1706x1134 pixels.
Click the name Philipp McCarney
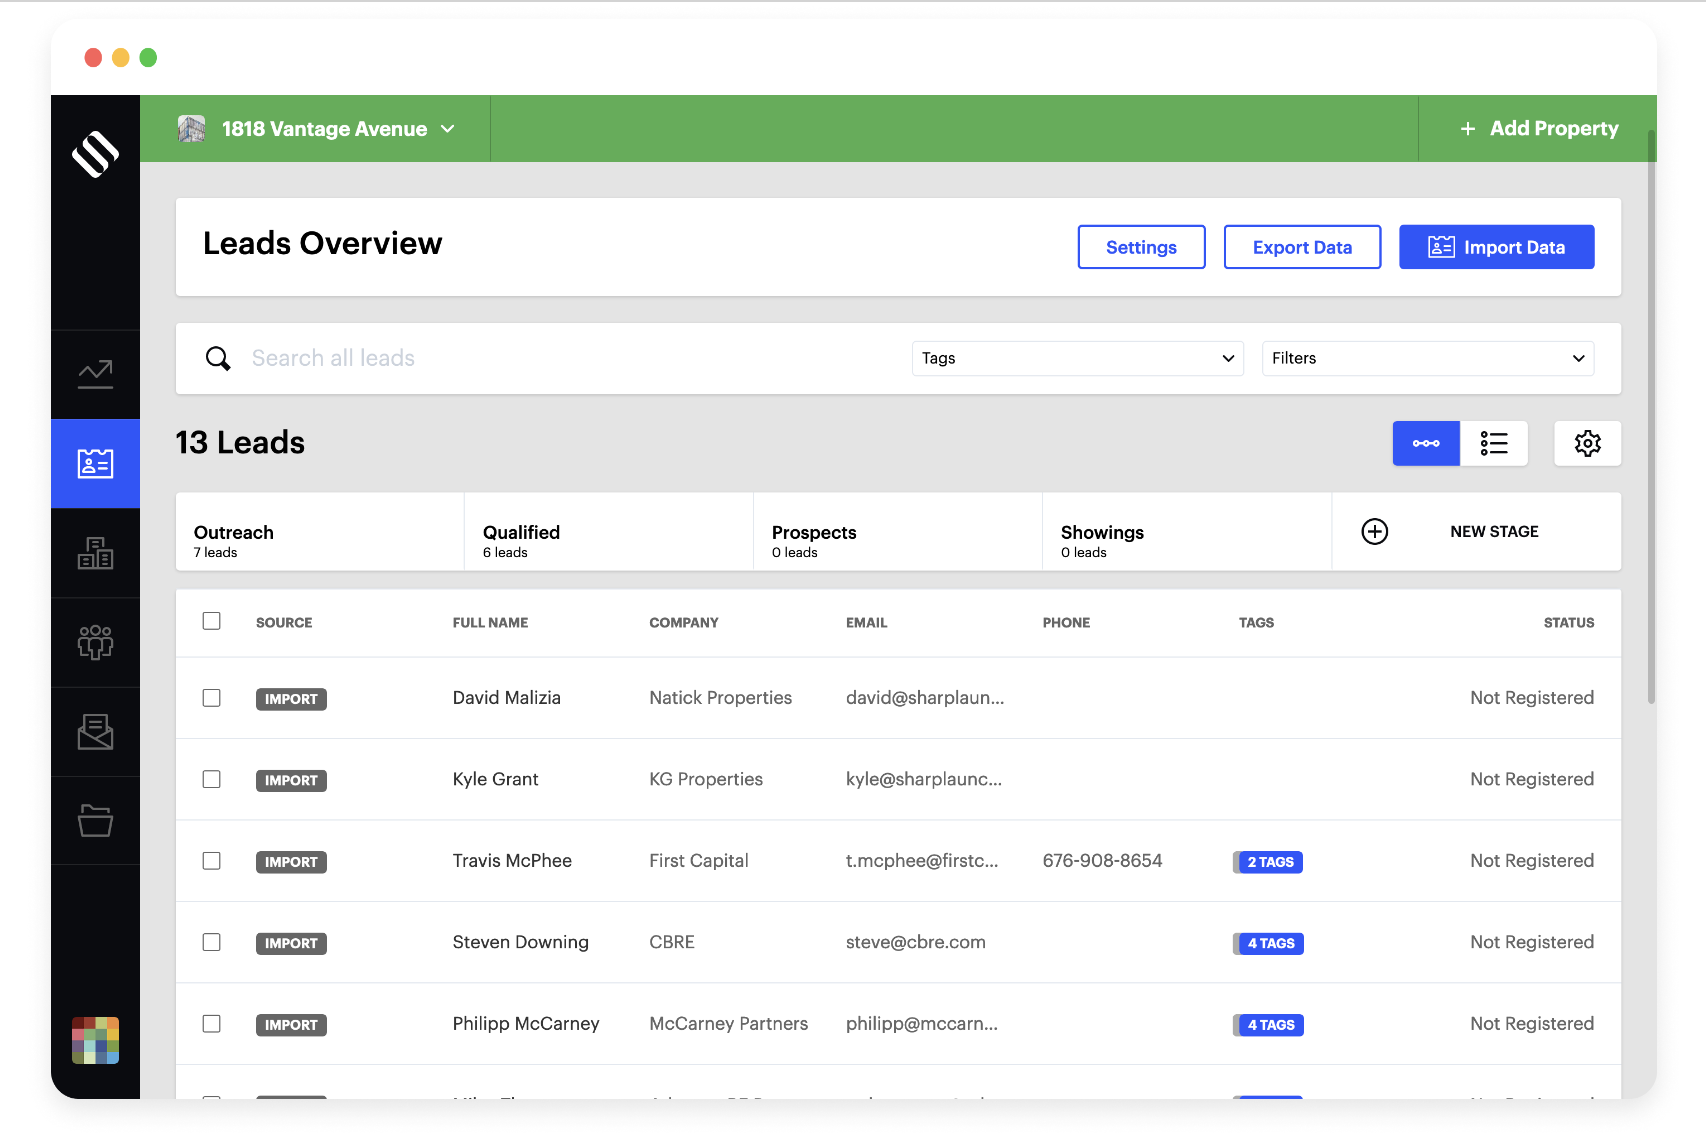coord(526,1024)
